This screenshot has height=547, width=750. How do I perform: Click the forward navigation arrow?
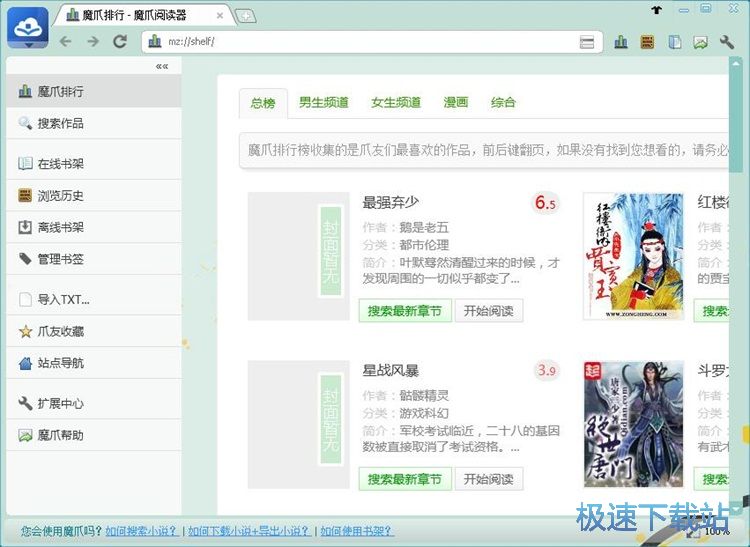93,42
